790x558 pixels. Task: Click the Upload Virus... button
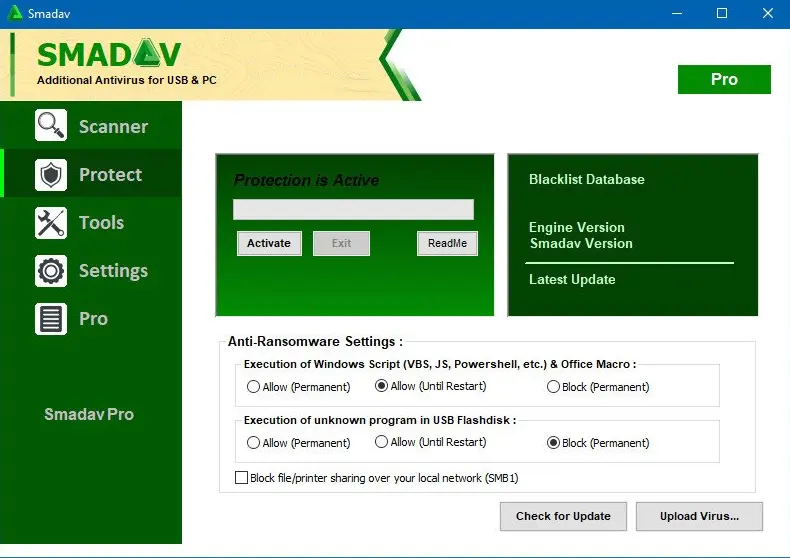coord(699,516)
